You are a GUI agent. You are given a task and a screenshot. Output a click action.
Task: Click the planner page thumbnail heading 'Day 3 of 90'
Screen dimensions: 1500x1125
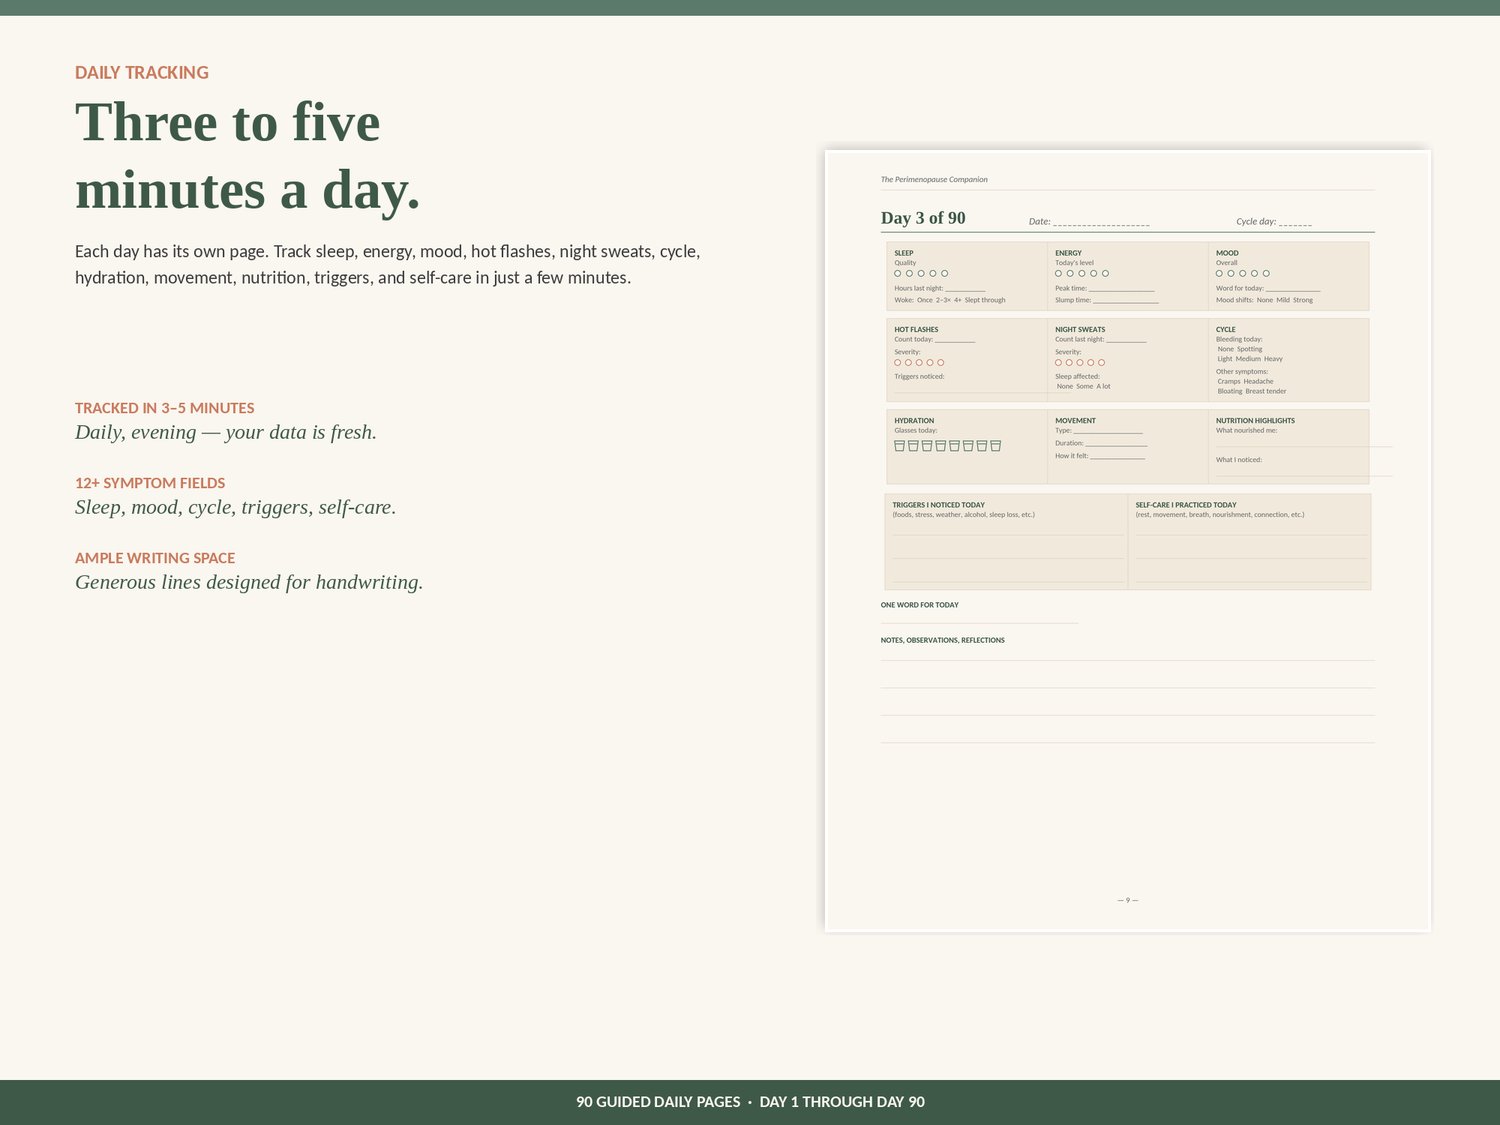point(923,218)
